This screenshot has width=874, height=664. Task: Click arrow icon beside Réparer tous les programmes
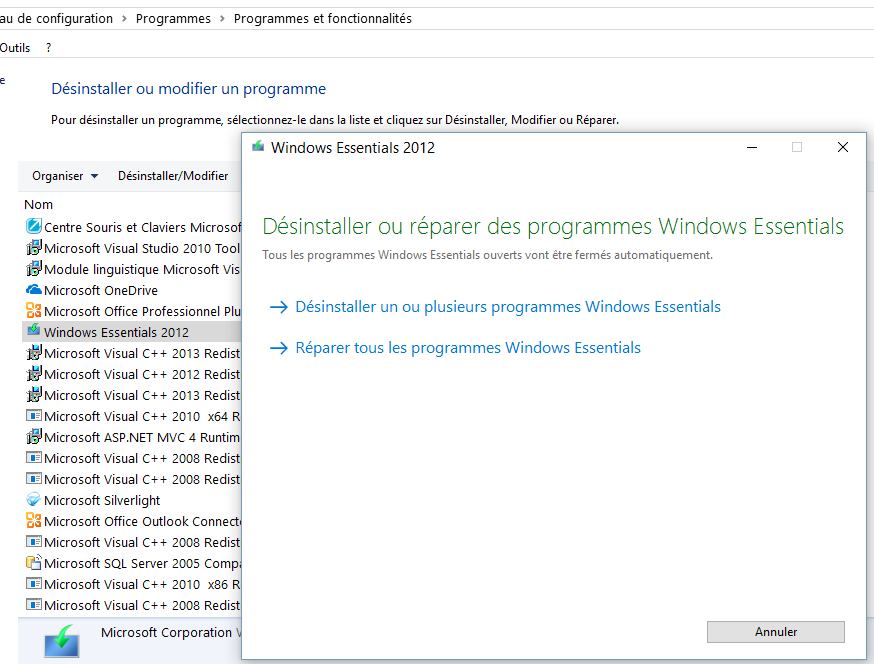pos(278,348)
